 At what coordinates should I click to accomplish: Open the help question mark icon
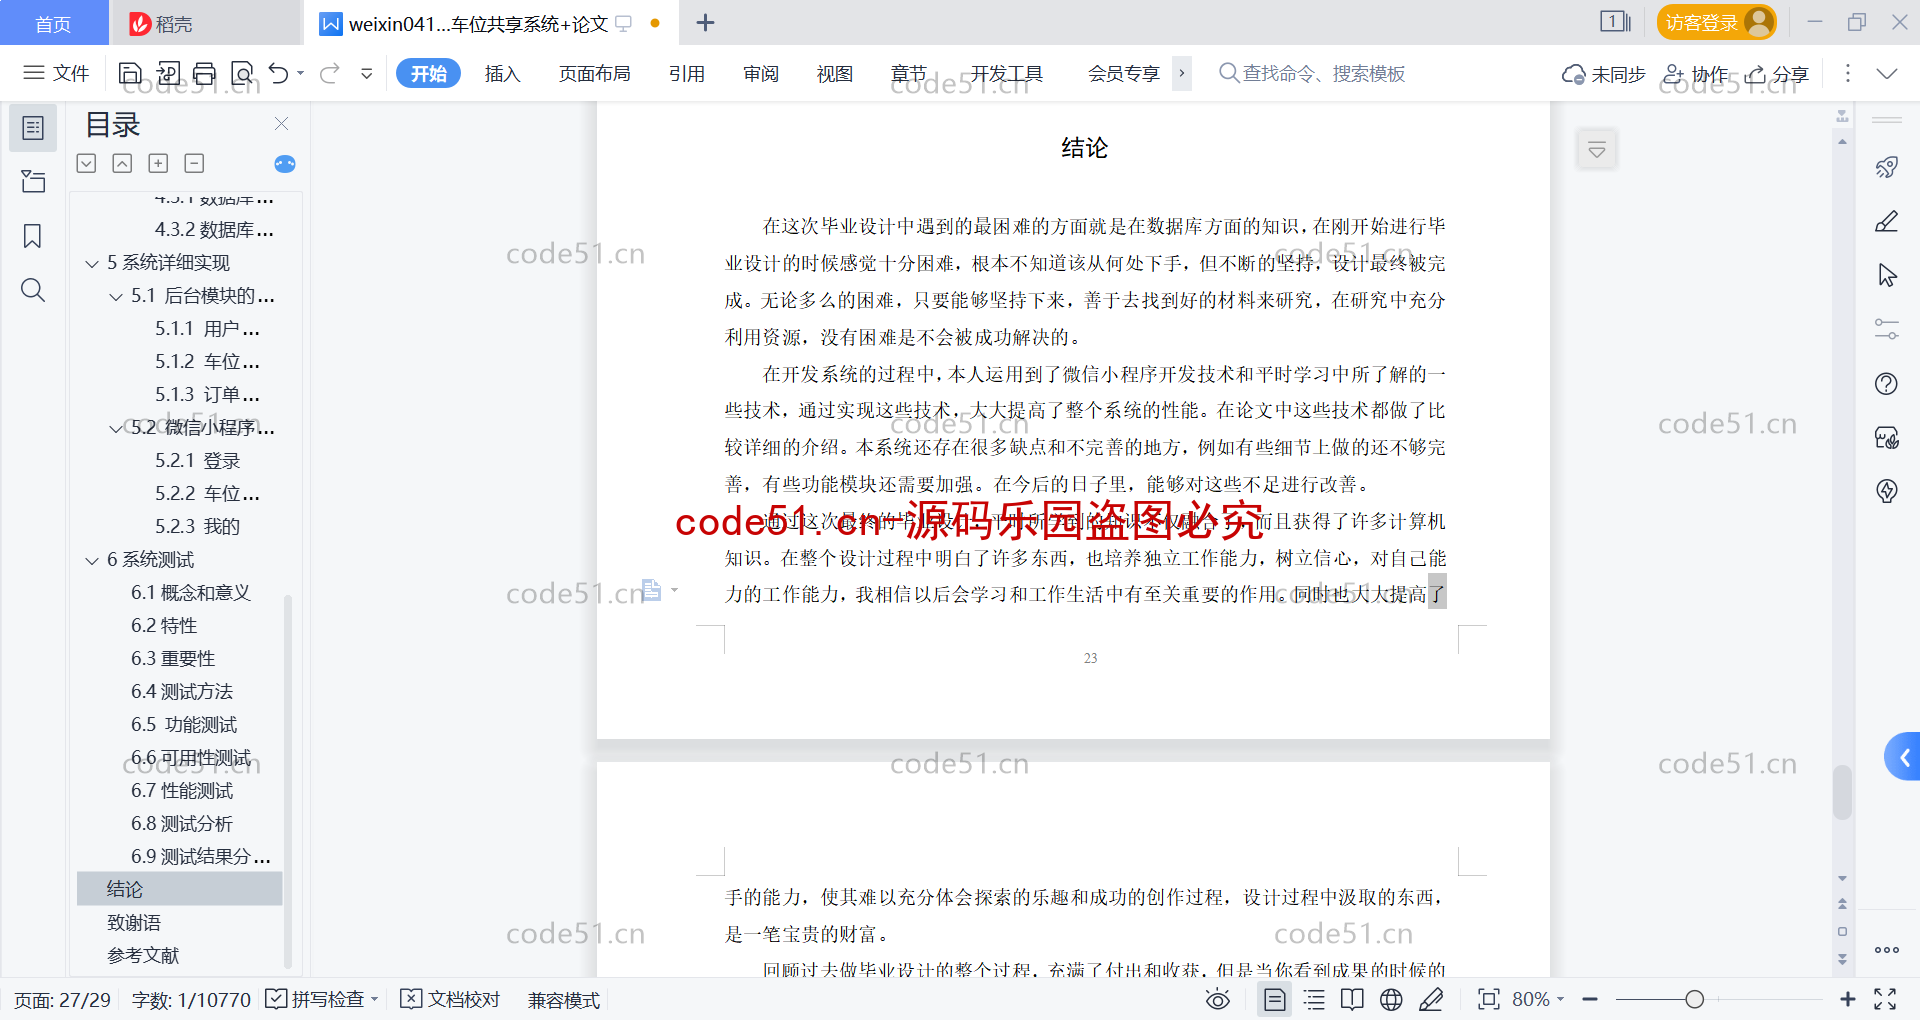pos(1887,384)
